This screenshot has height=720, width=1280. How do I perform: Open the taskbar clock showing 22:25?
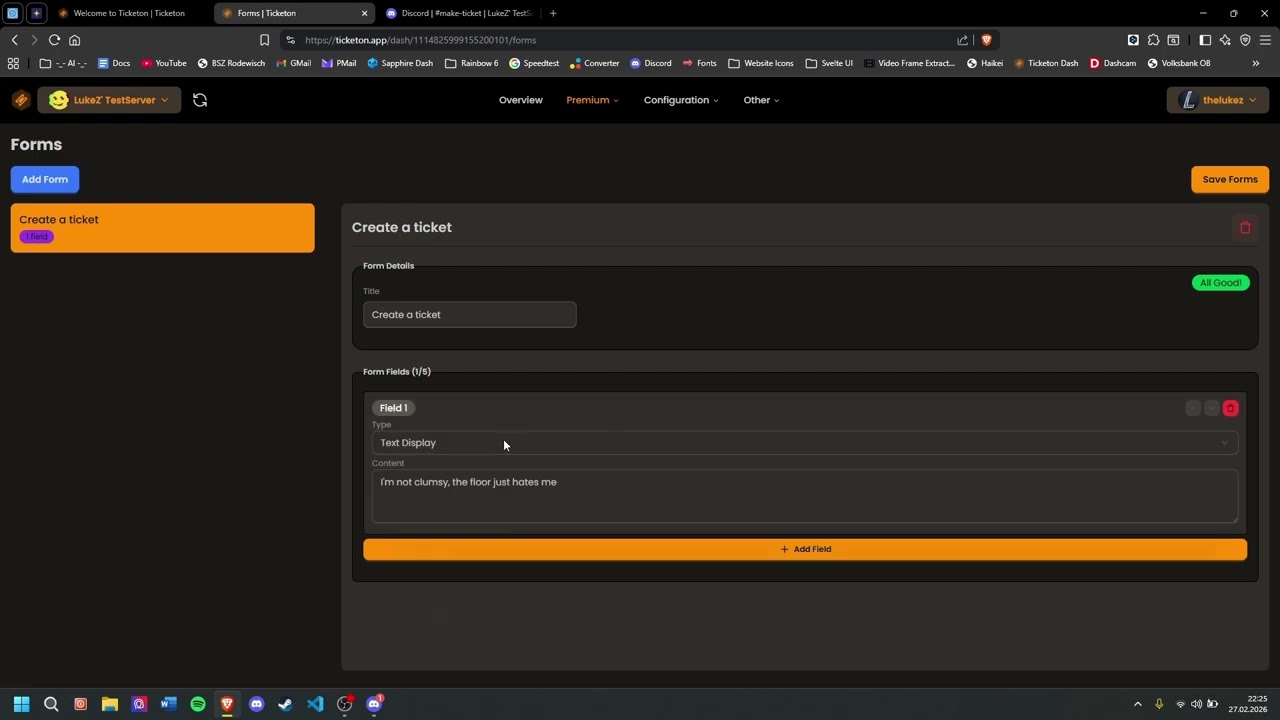pyautogui.click(x=1248, y=704)
